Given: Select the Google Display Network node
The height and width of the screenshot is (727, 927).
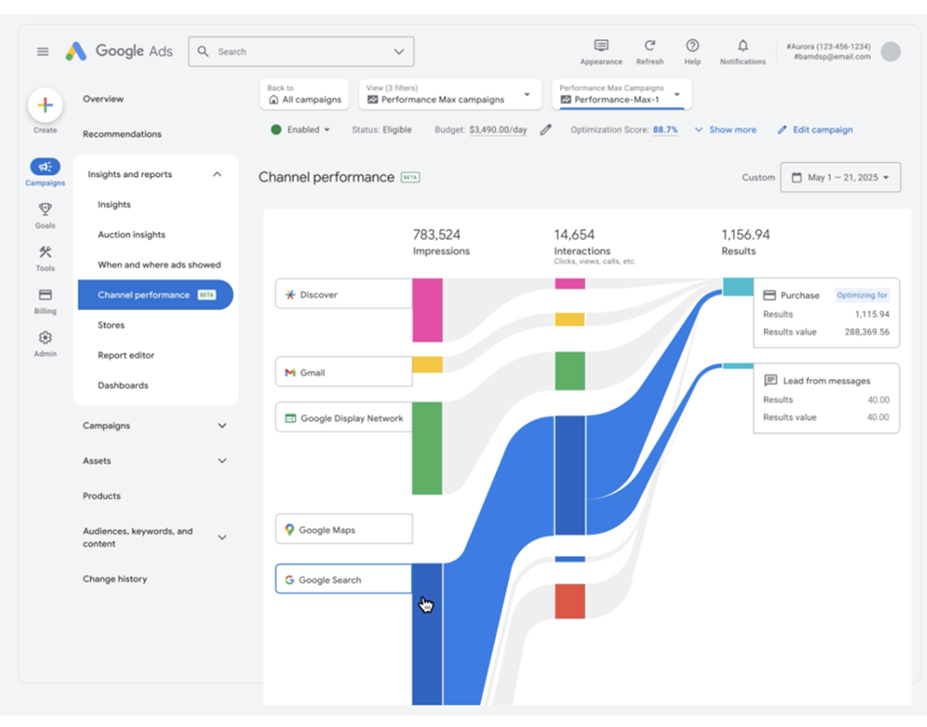Looking at the screenshot, I should [x=343, y=417].
